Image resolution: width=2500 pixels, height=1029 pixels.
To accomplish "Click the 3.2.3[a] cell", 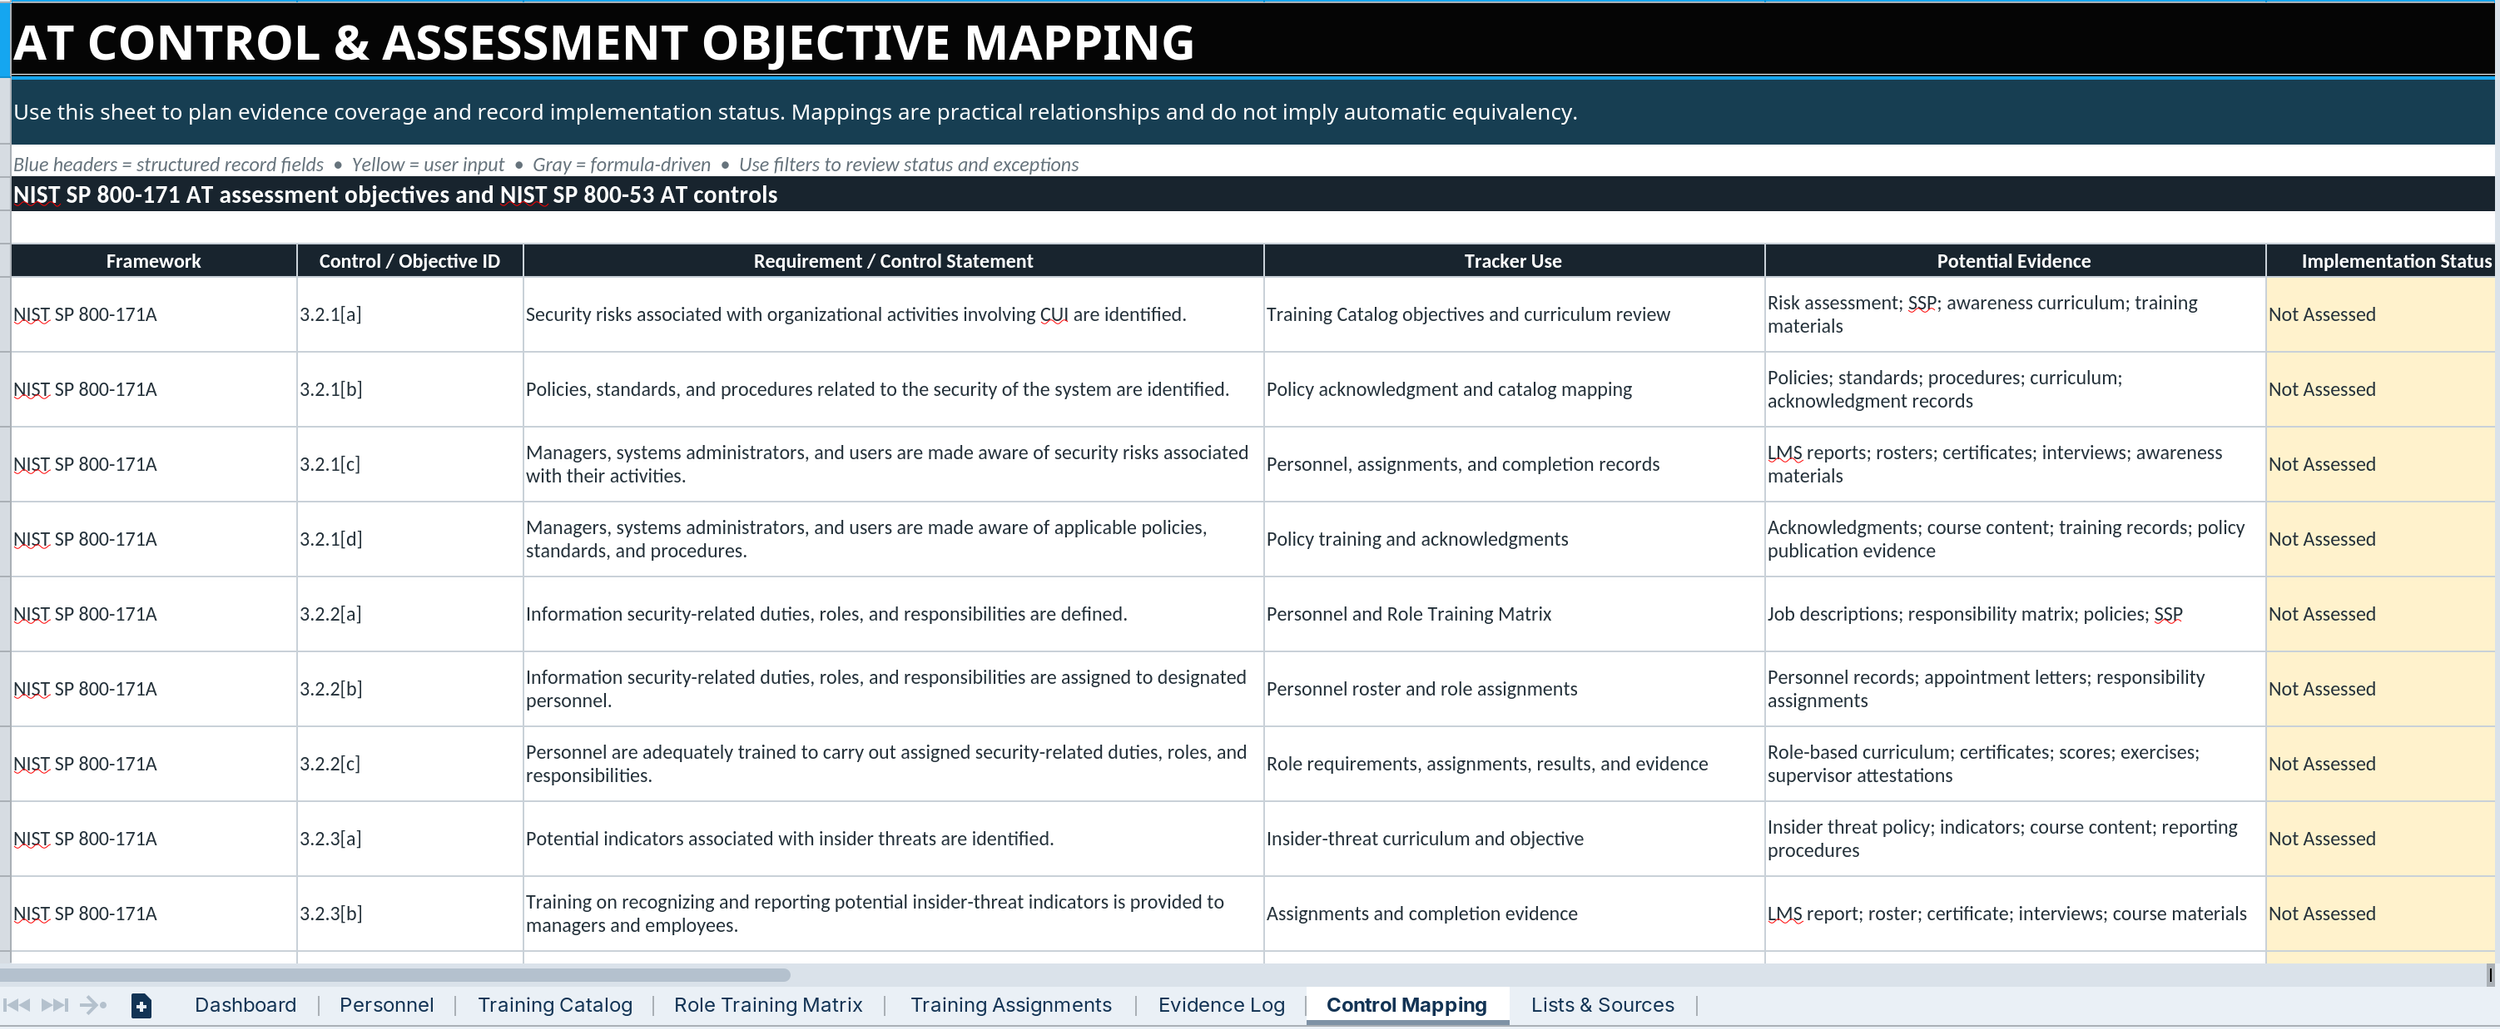I will click(x=409, y=839).
